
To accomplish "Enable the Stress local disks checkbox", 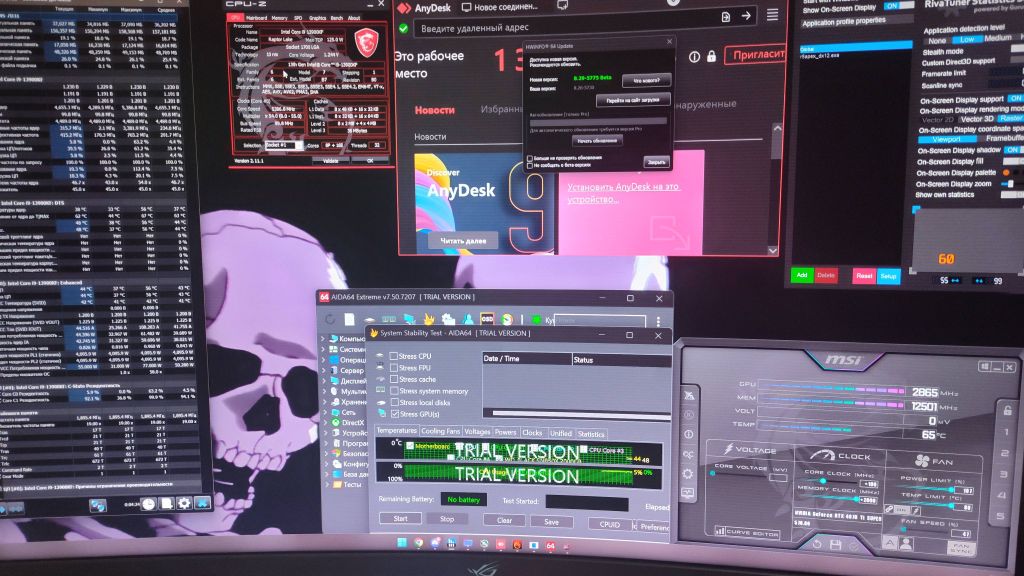I will 394,402.
